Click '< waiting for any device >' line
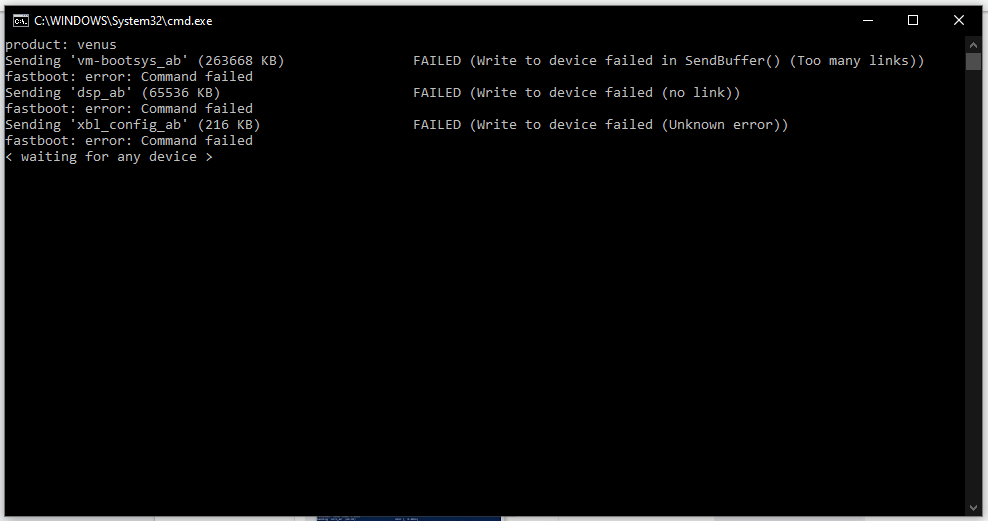 click(x=109, y=157)
